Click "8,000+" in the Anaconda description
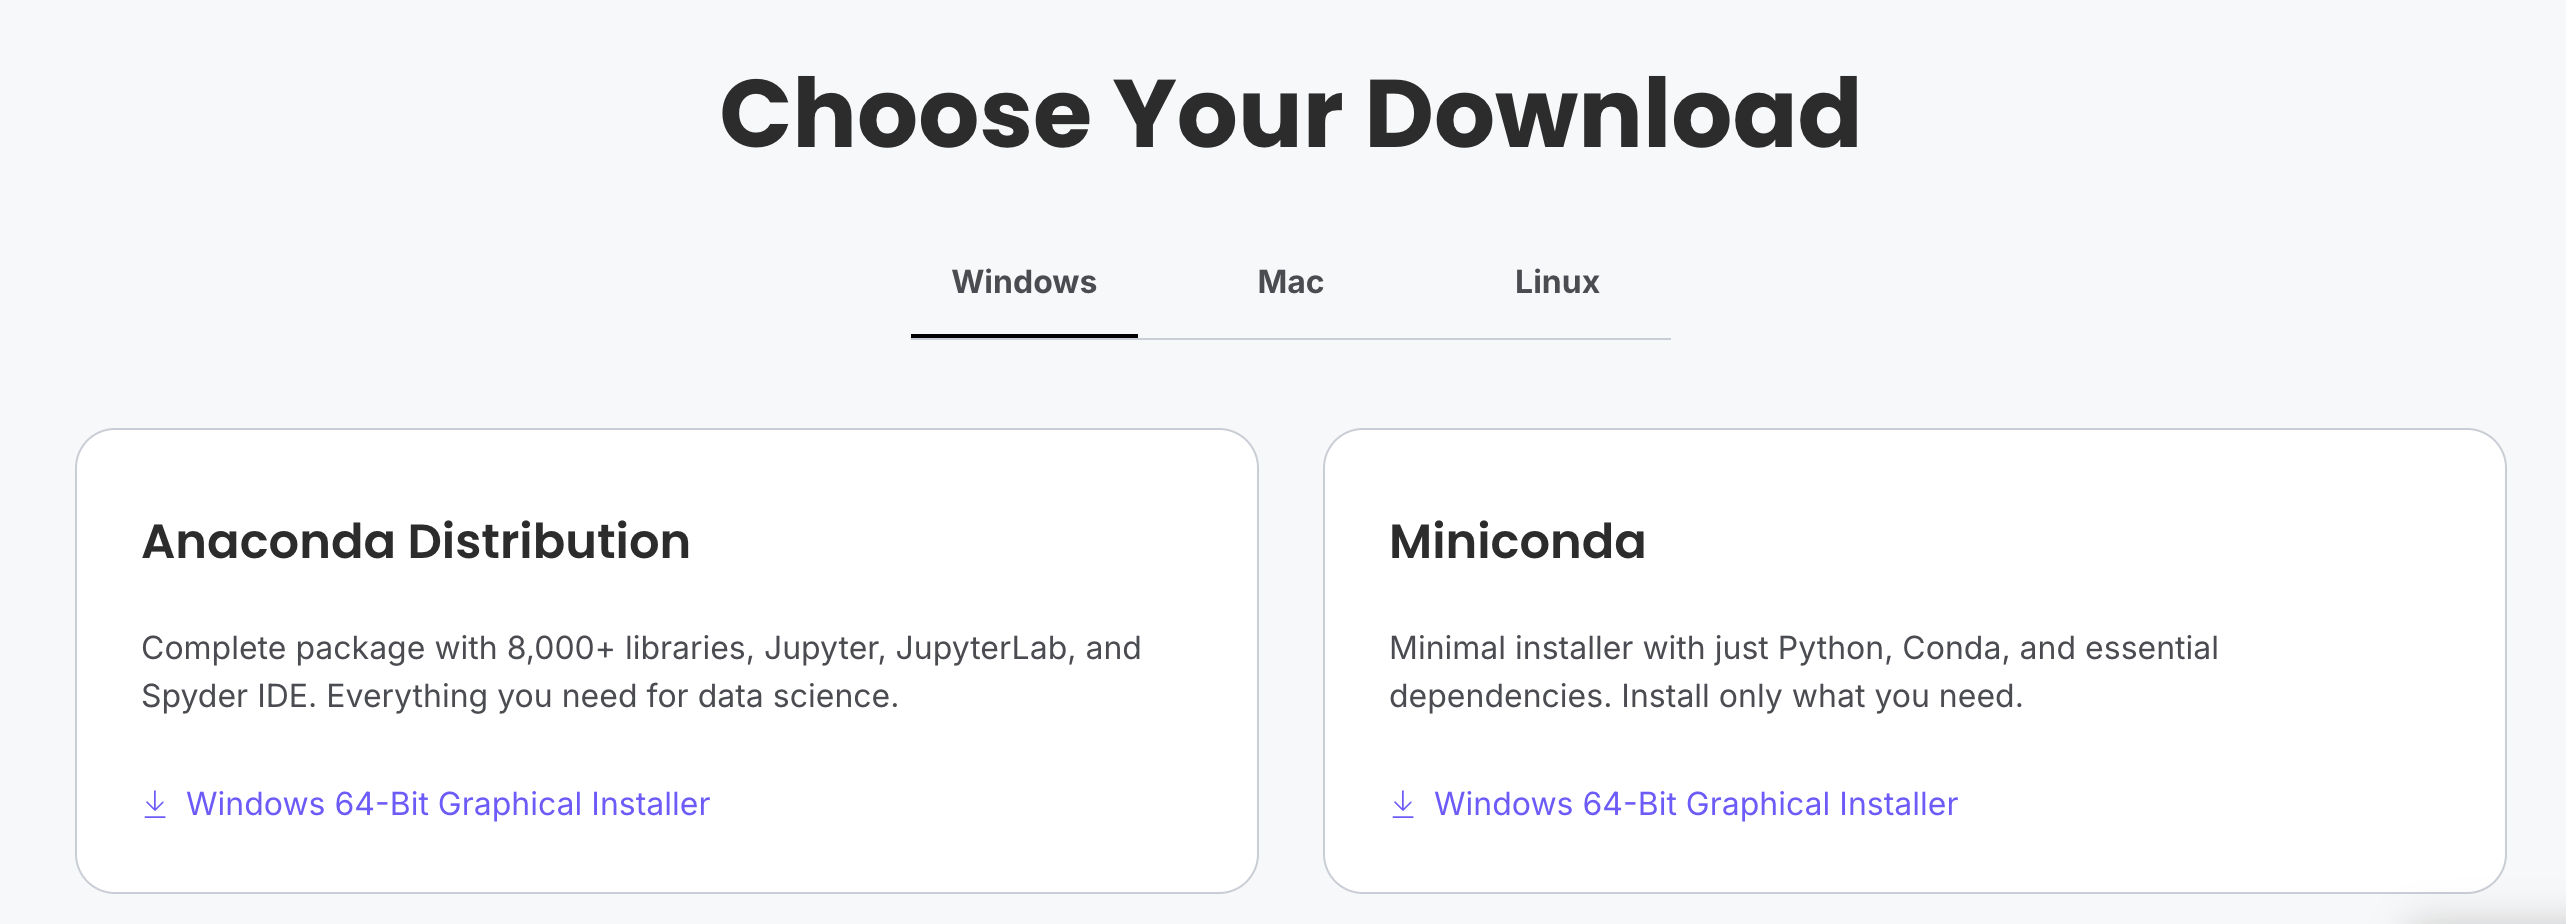 [560, 648]
